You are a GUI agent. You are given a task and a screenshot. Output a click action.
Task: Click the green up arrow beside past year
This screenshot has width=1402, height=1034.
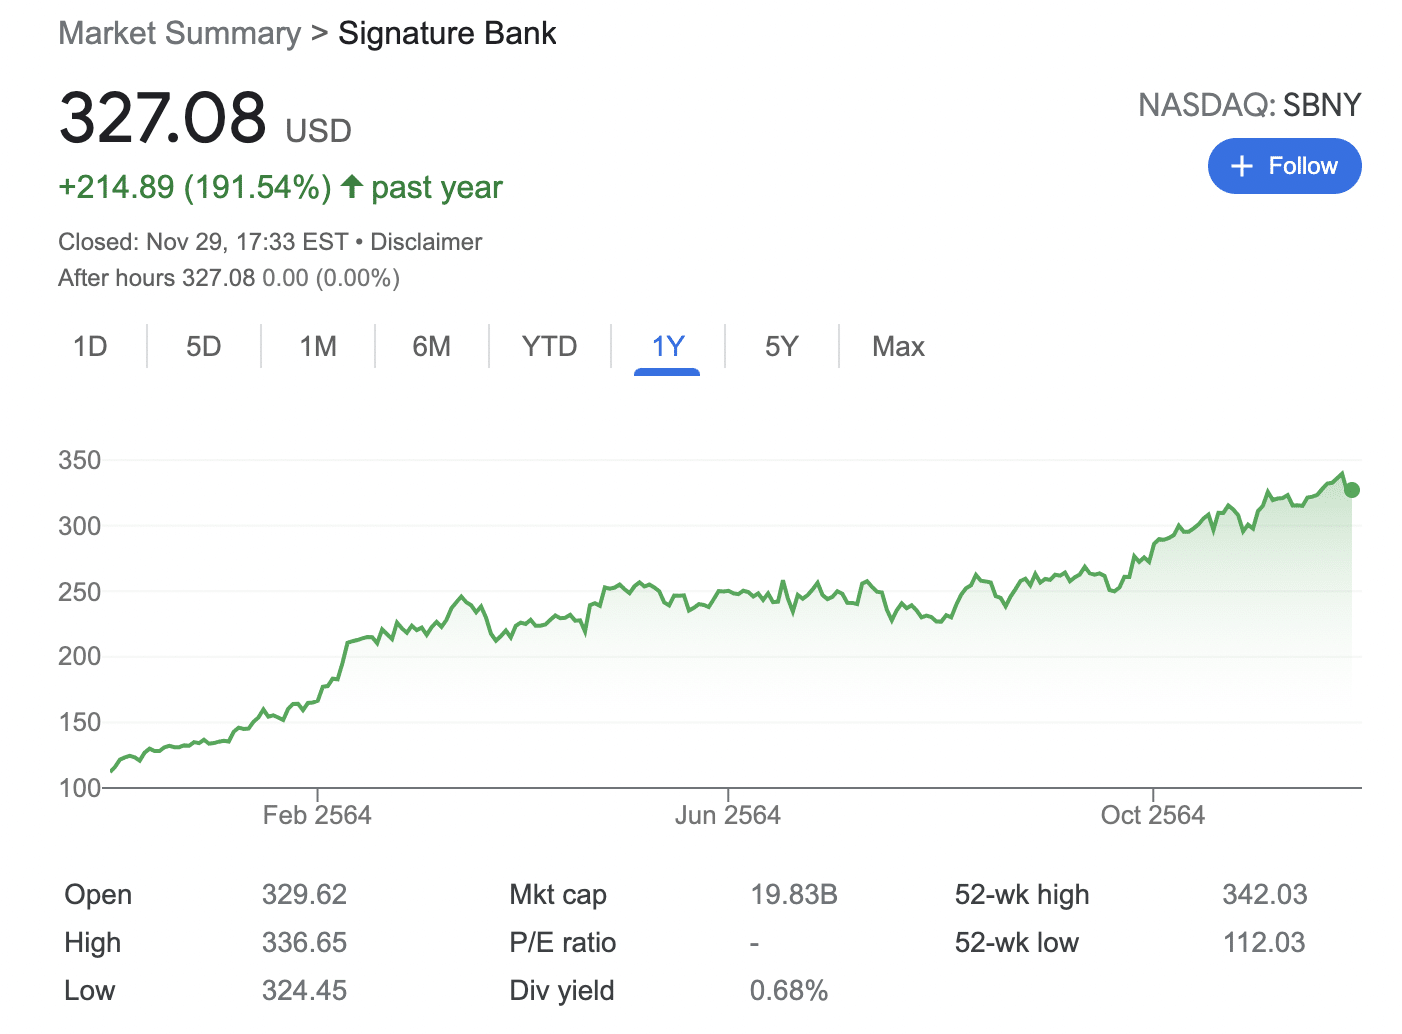[351, 186]
